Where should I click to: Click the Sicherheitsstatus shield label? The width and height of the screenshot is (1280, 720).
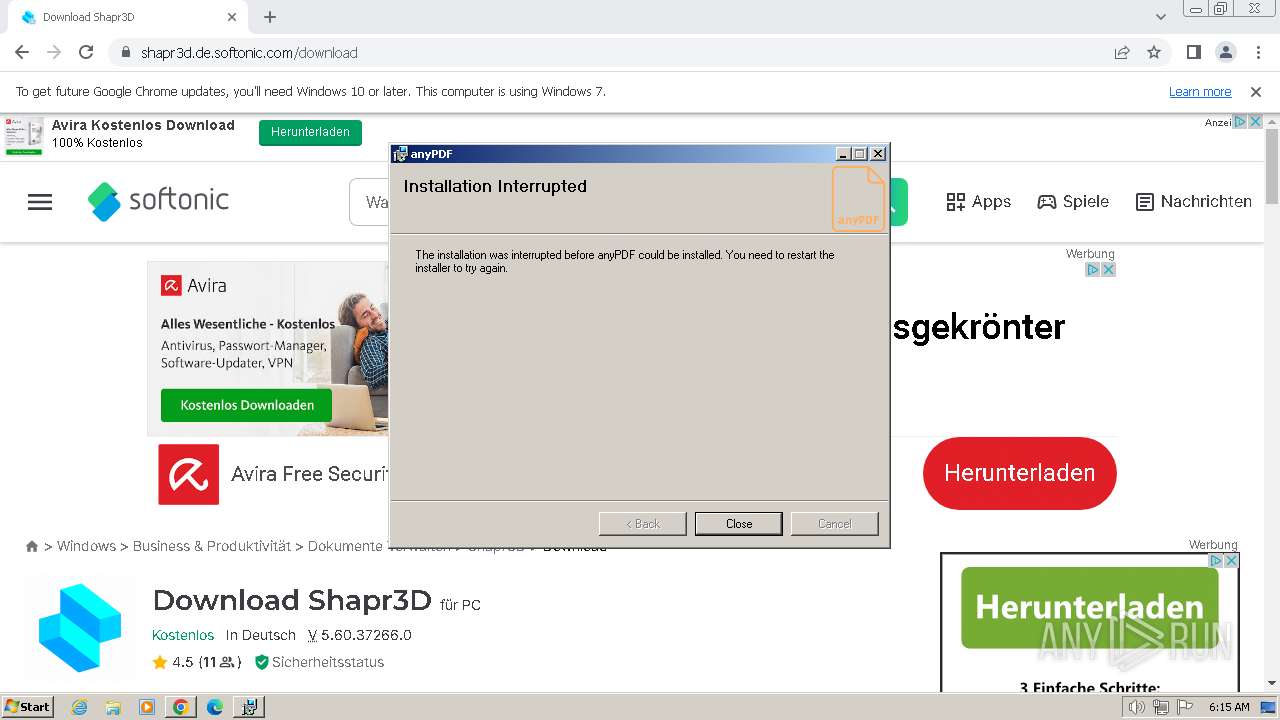(320, 662)
